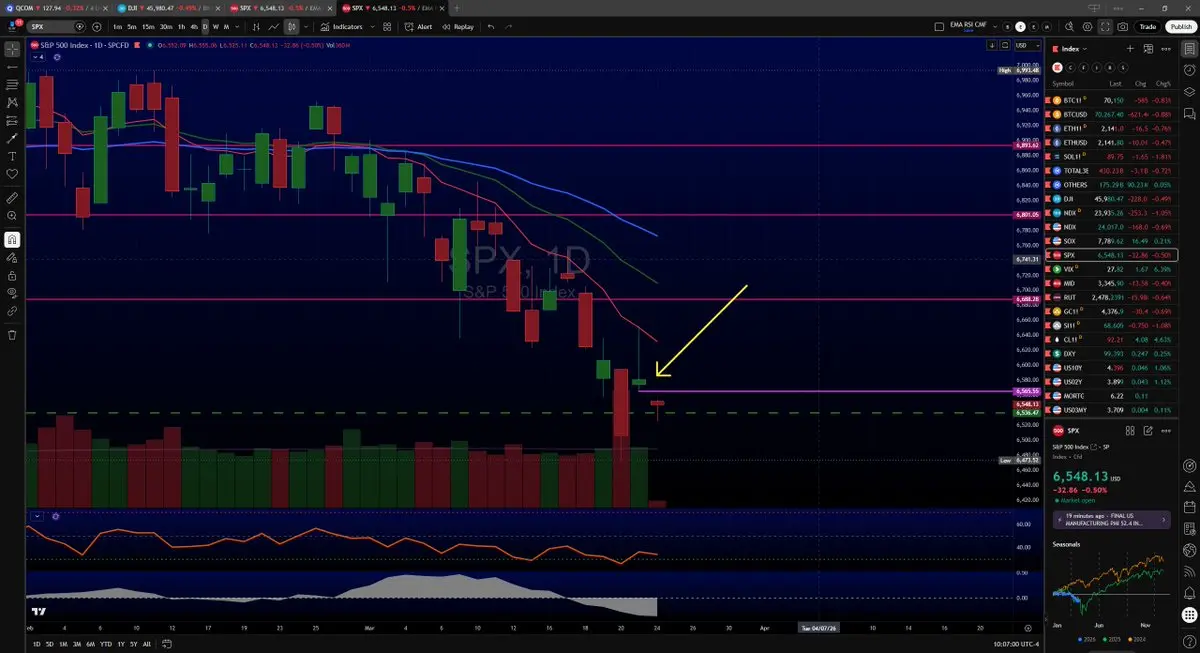Select the measure ruler tool
The width and height of the screenshot is (1200, 653).
click(x=12, y=198)
